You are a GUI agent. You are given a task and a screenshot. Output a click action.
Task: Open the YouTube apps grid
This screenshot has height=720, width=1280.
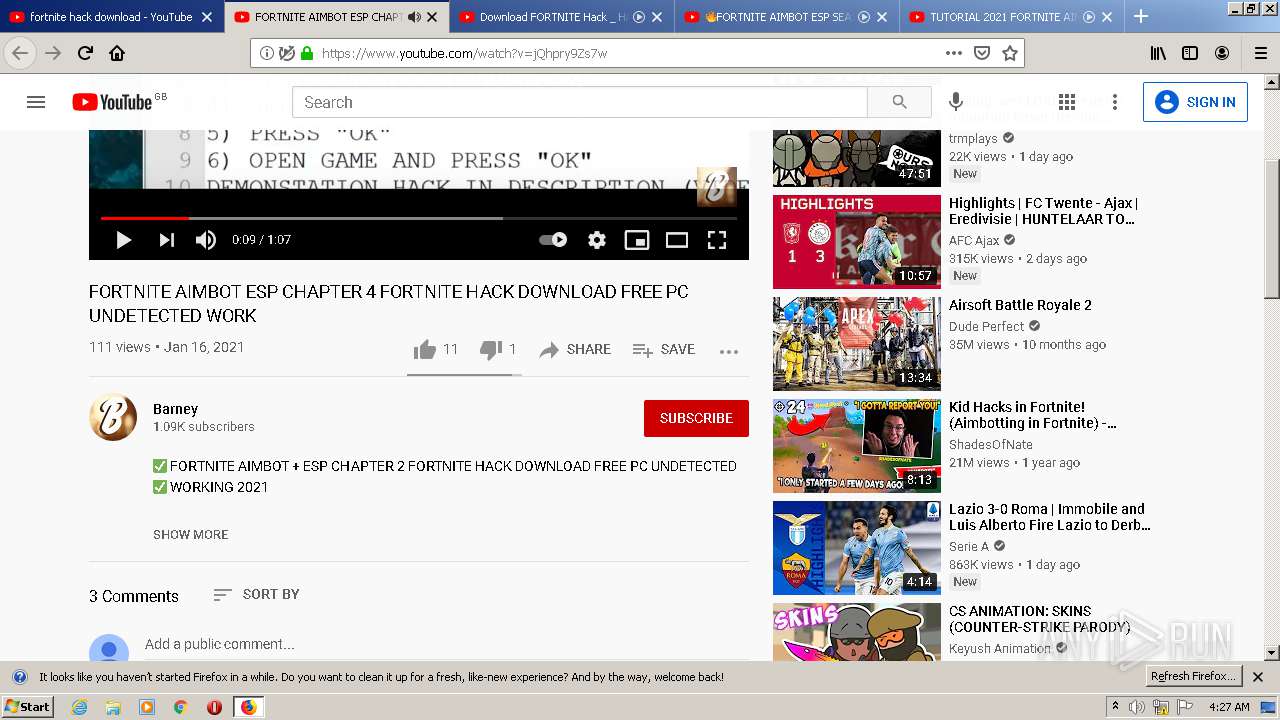pyautogui.click(x=1067, y=102)
